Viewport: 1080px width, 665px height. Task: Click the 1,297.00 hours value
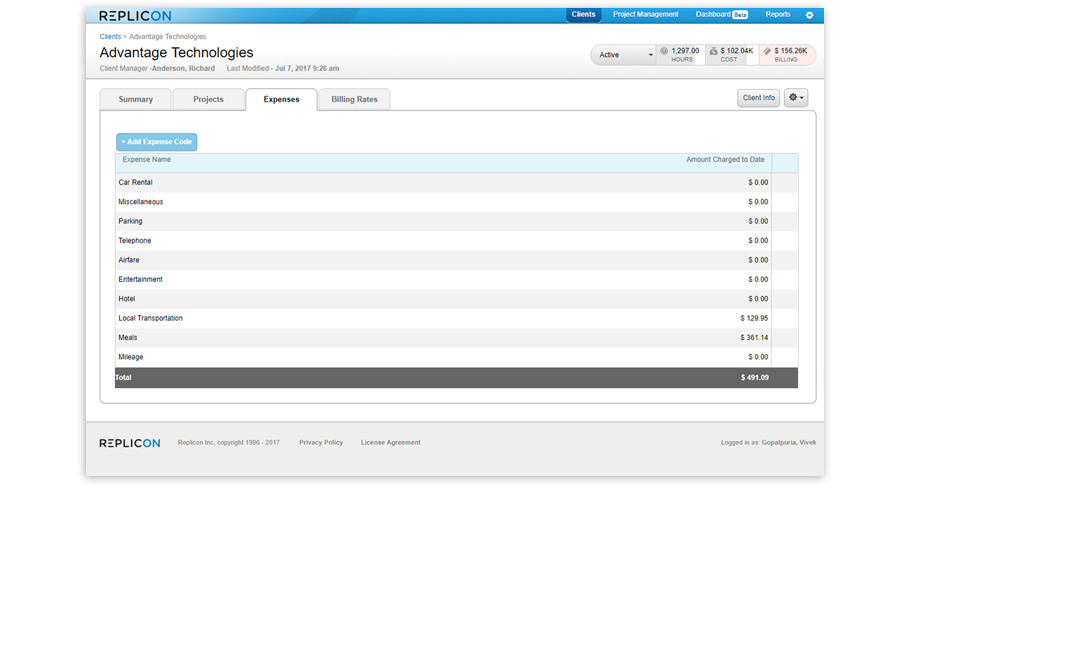[x=685, y=51]
